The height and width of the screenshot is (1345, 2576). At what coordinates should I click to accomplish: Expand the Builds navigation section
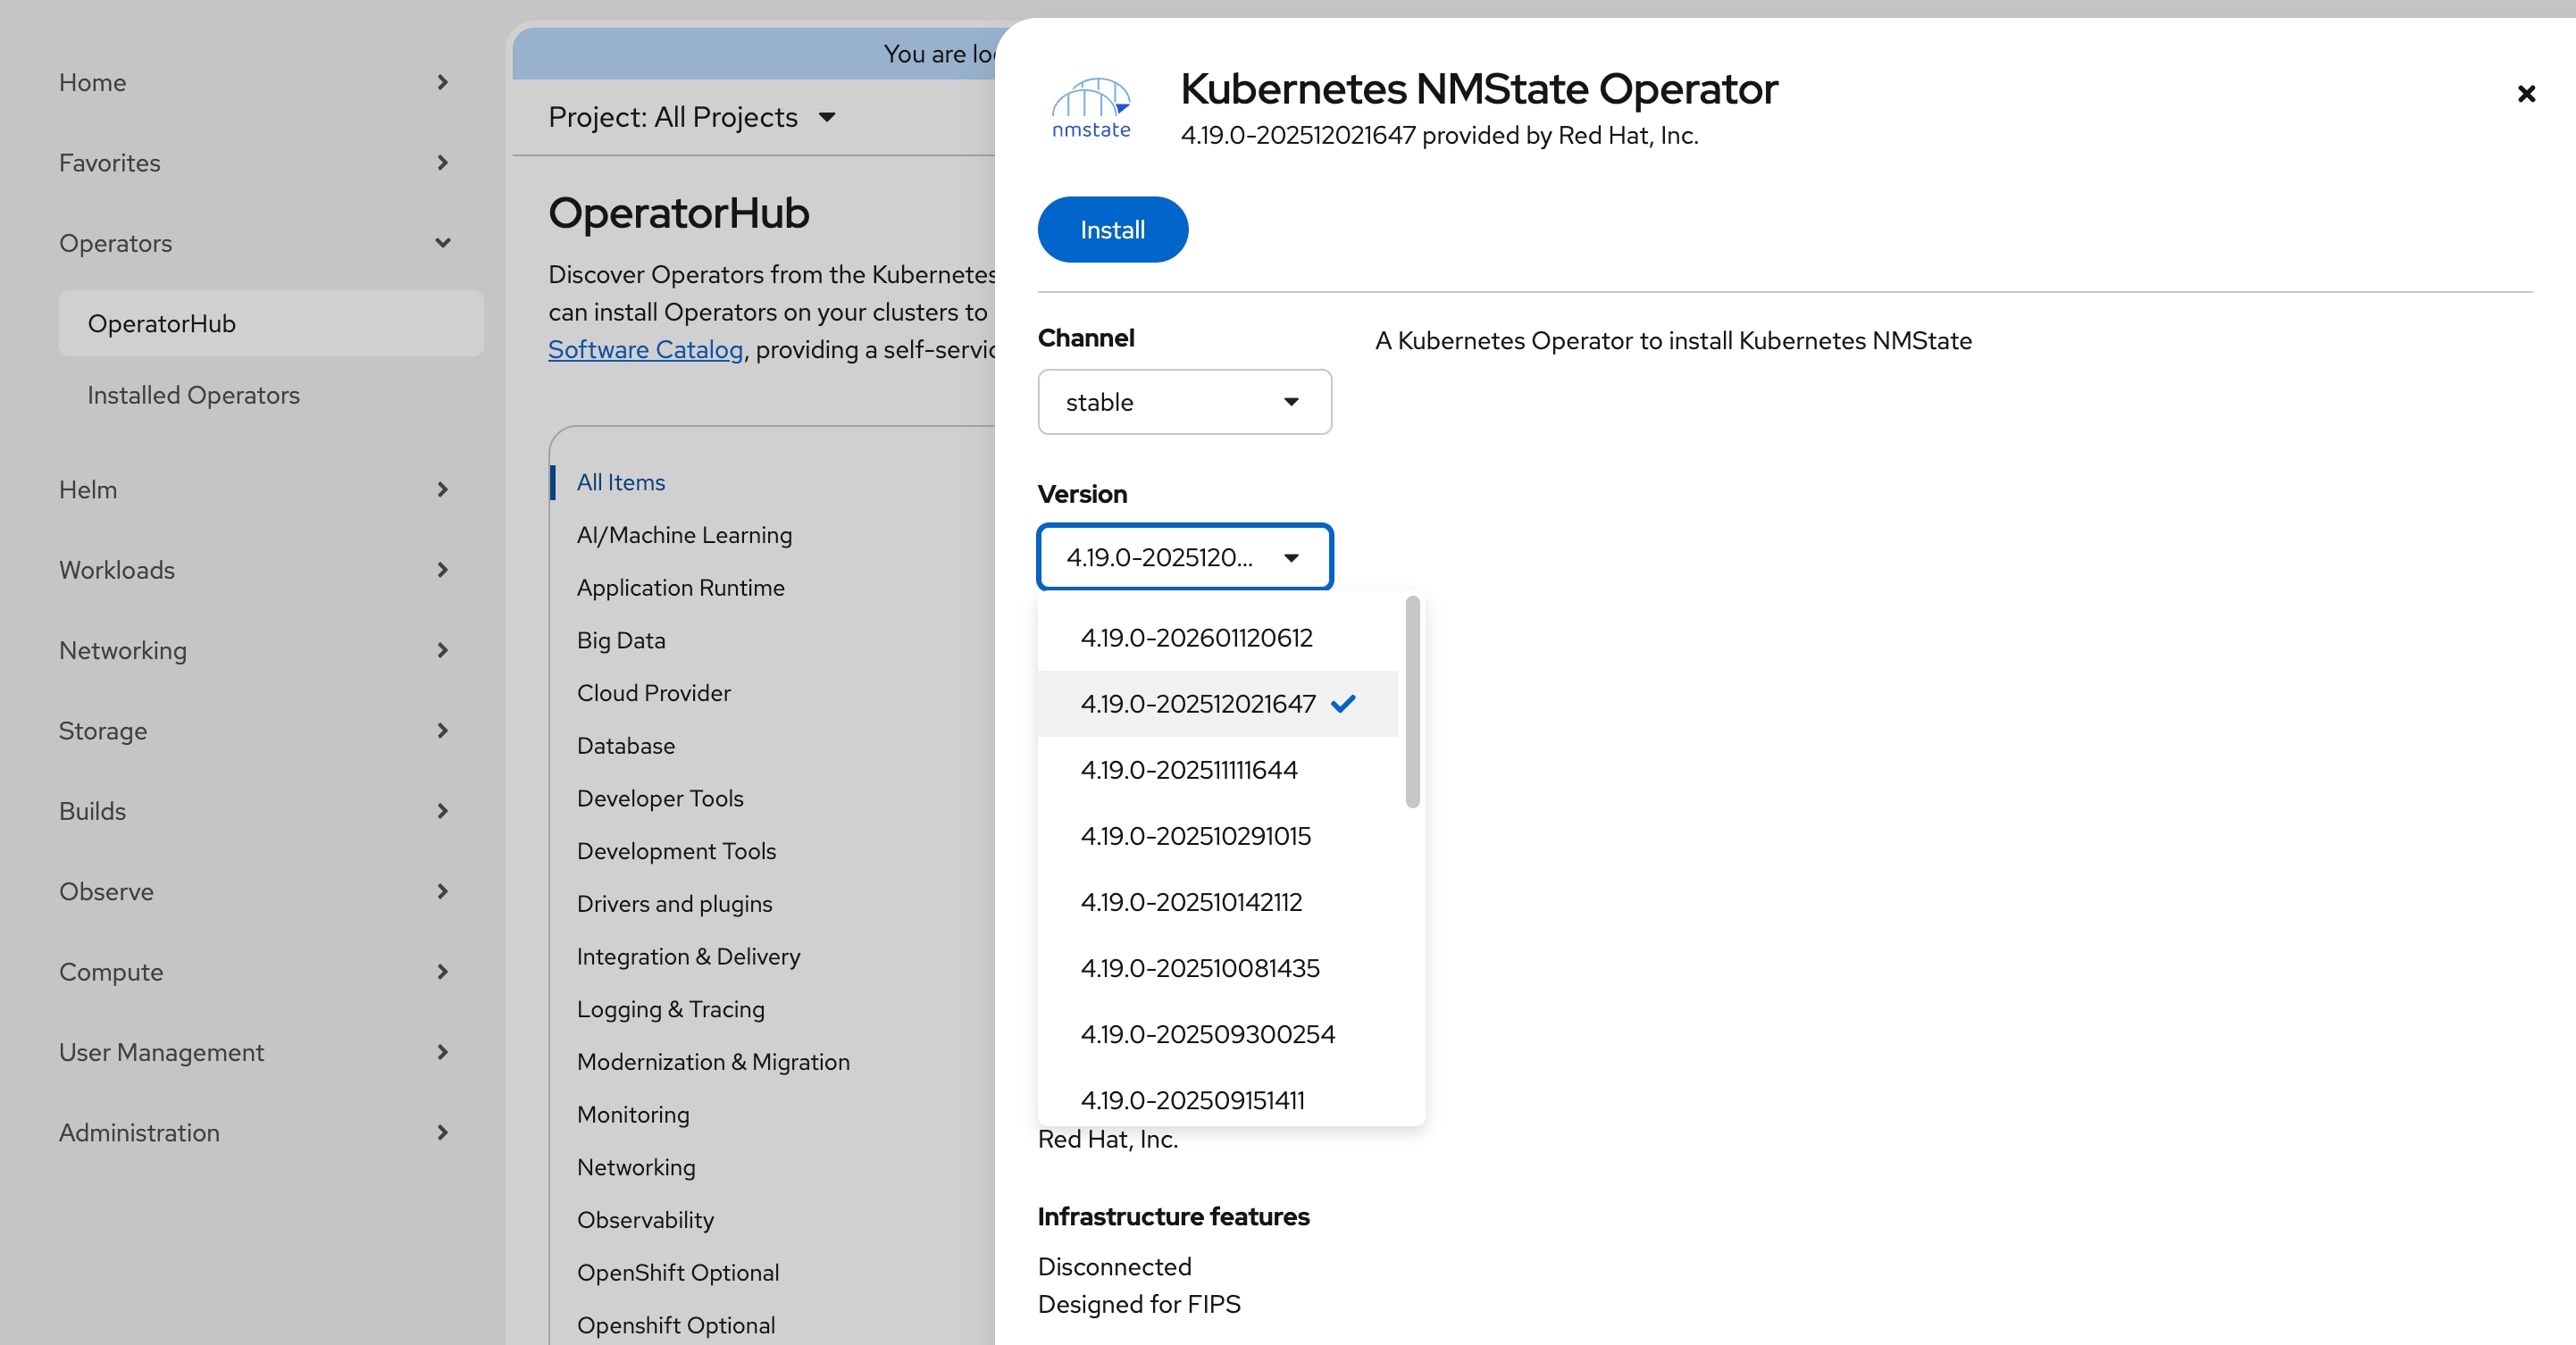(x=256, y=811)
